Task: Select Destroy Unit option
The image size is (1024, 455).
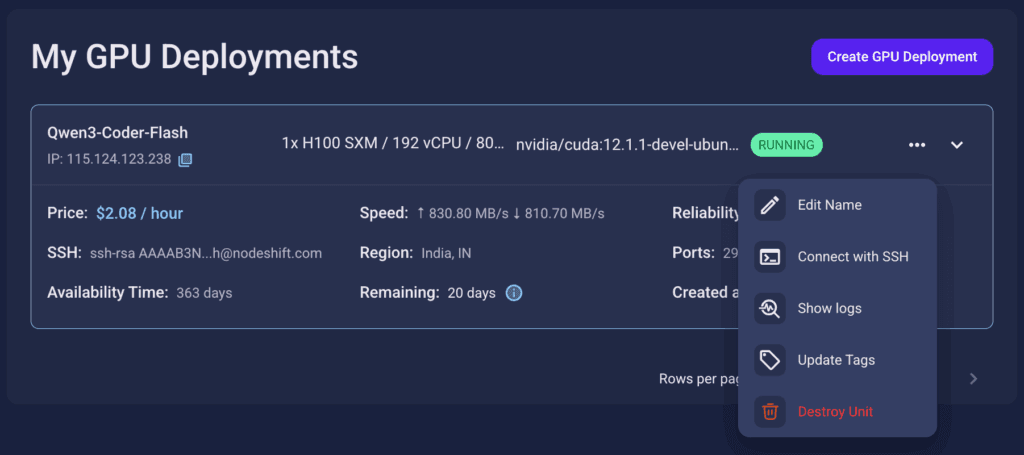Action: 837,411
